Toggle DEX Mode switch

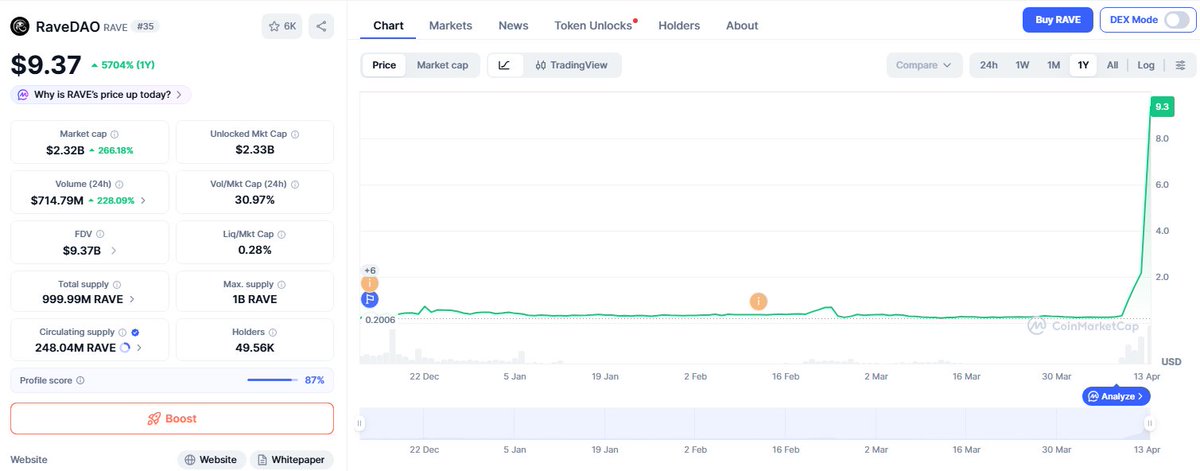coord(1176,20)
